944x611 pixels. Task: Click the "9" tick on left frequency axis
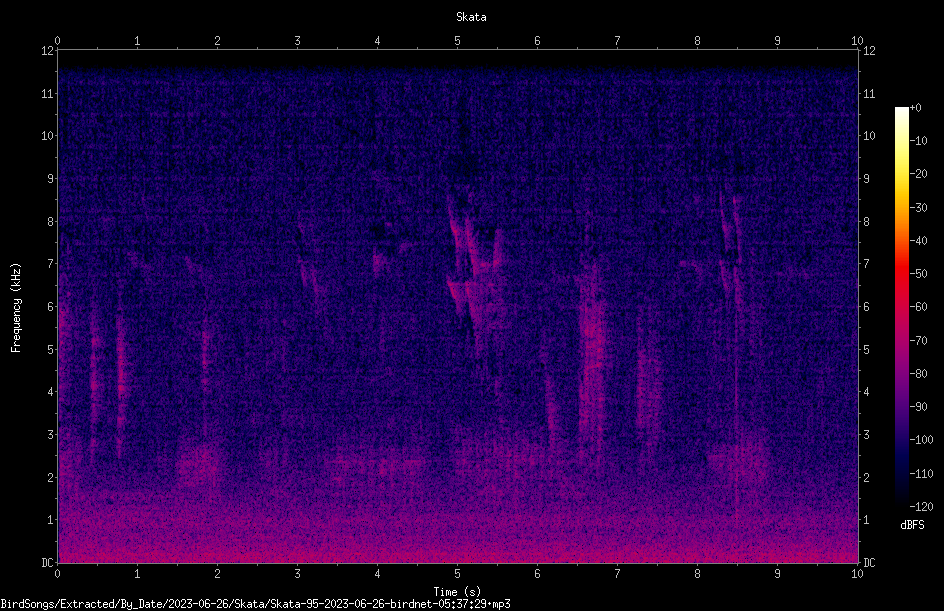51,179
